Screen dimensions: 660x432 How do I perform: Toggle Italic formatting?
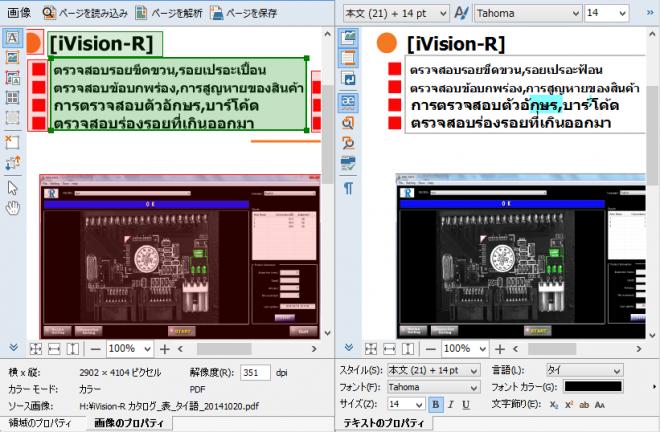coord(451,405)
